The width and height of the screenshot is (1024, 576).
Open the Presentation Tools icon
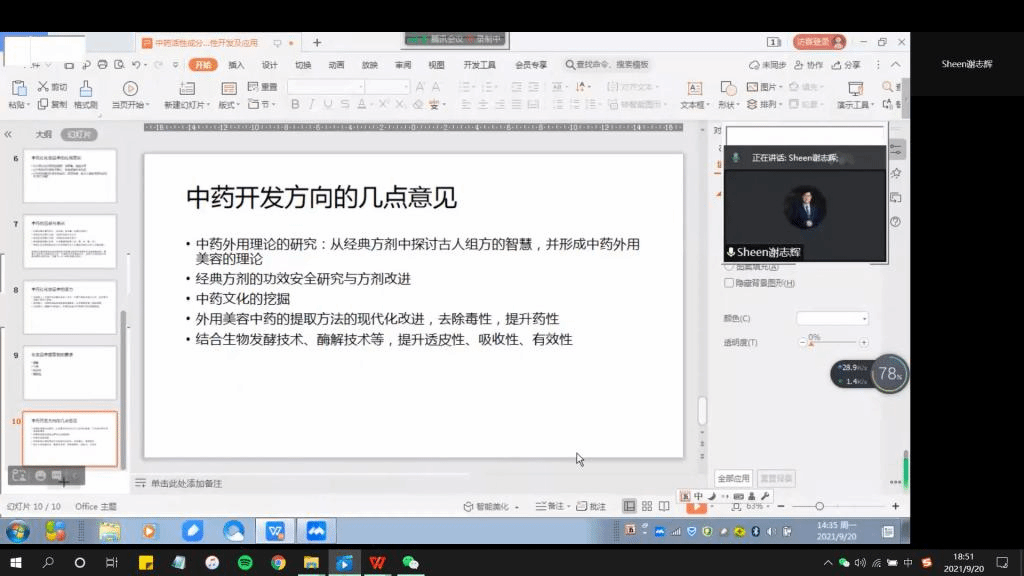tap(855, 88)
